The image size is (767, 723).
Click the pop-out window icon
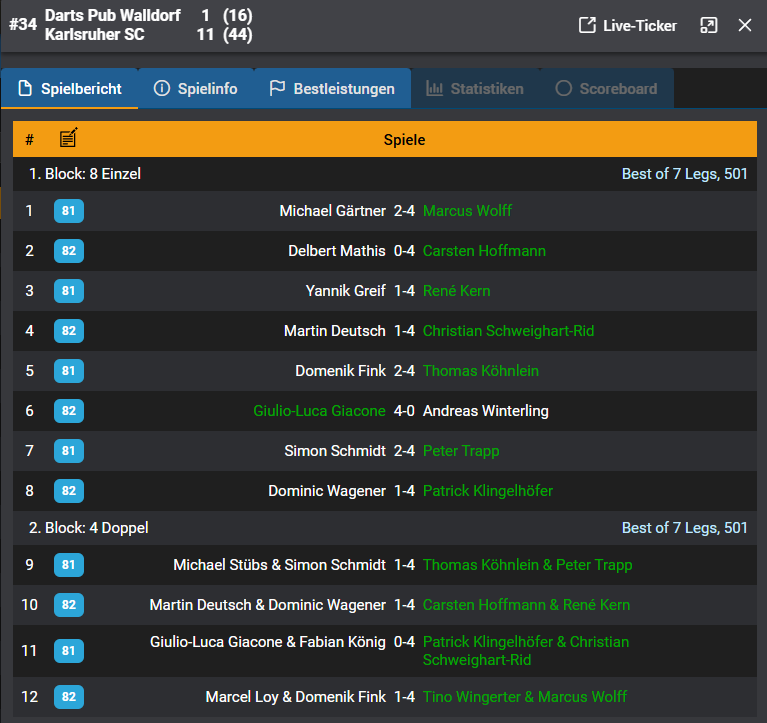708,26
